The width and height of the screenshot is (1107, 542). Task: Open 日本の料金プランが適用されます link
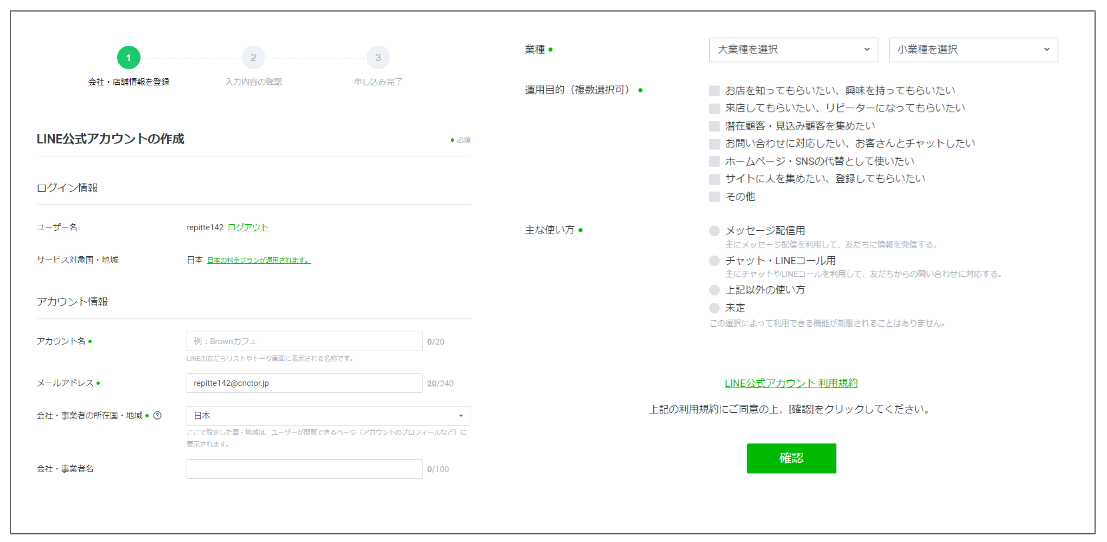(259, 260)
